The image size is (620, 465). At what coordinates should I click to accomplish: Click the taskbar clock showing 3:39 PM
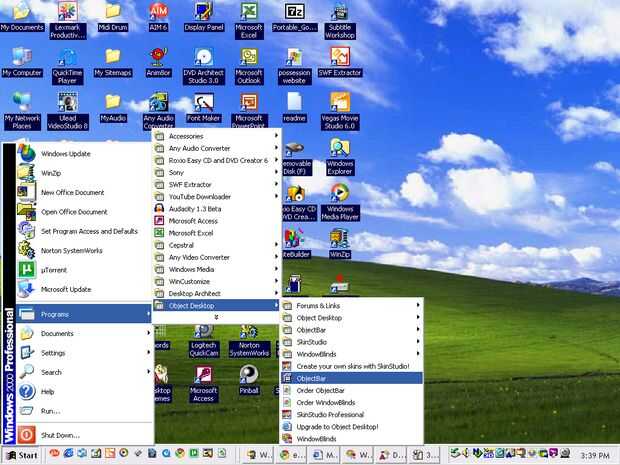click(595, 455)
